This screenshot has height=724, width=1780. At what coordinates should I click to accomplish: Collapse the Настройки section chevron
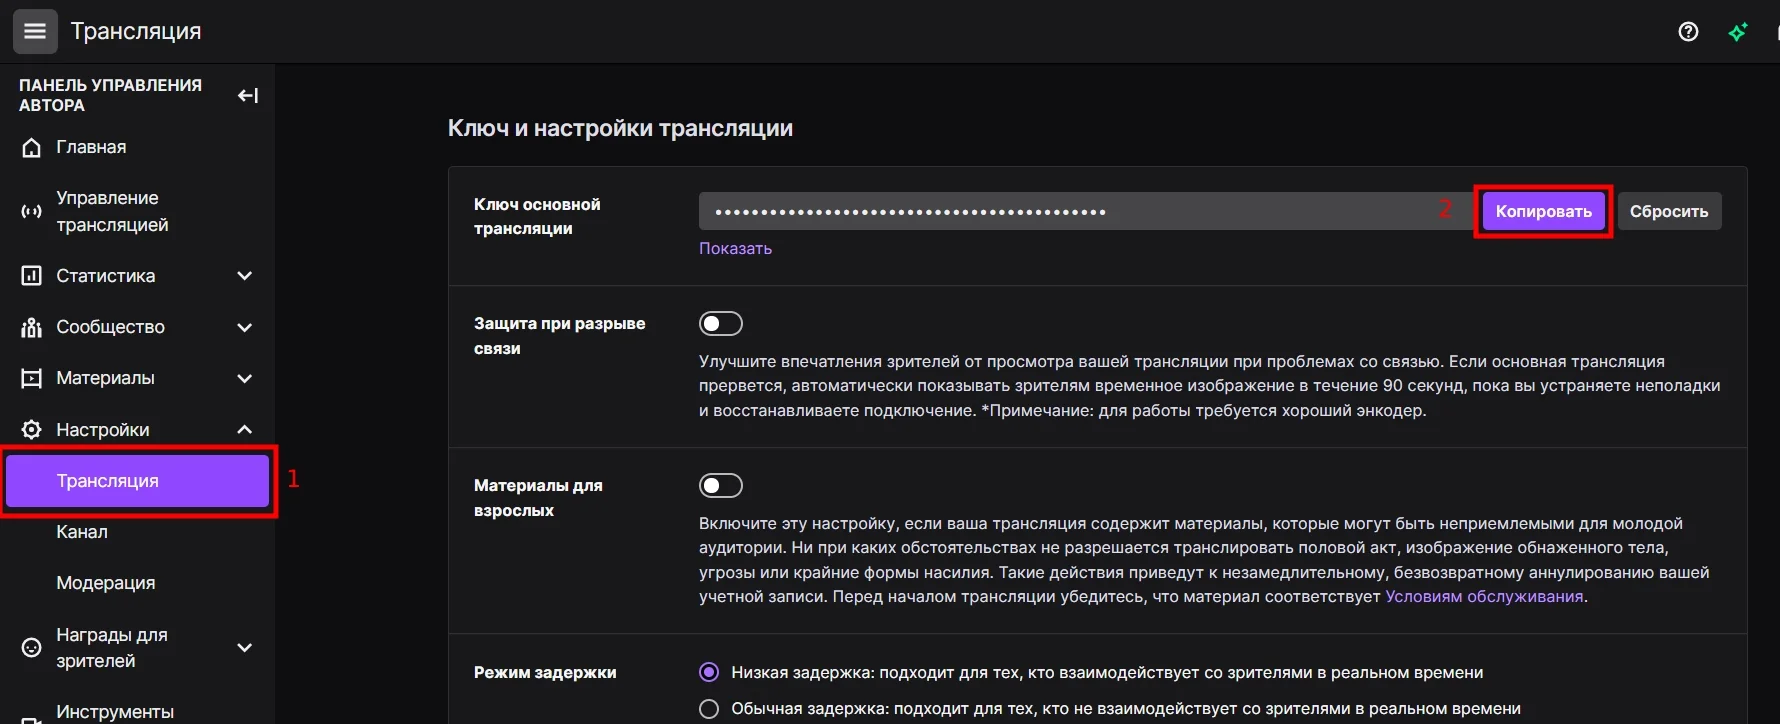pos(244,430)
